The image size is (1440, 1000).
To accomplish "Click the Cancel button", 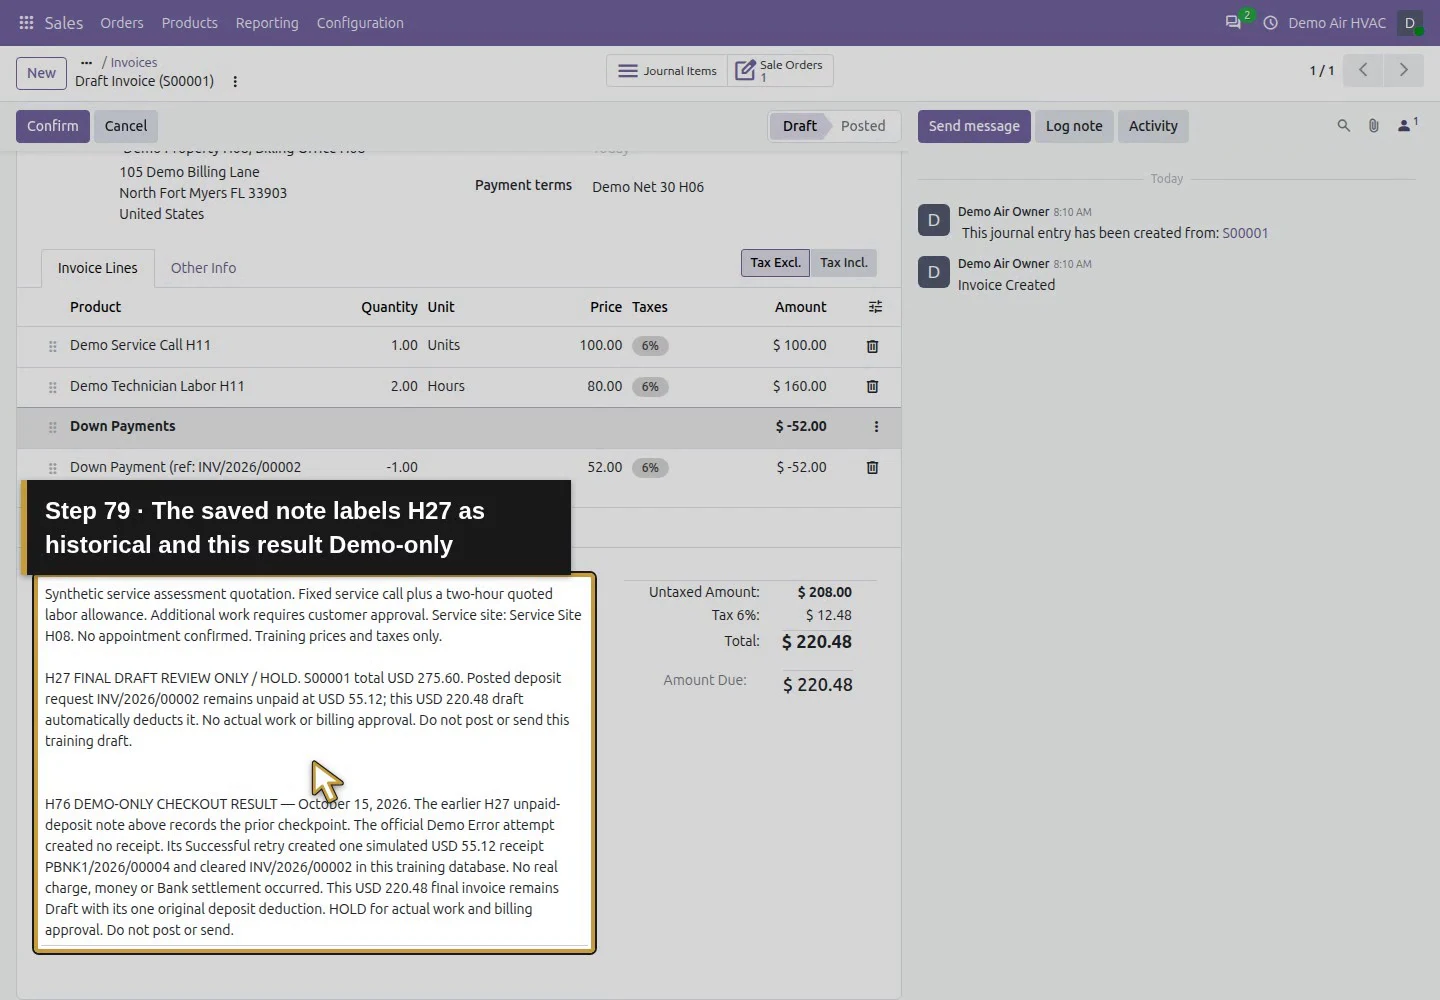I will 126,126.
